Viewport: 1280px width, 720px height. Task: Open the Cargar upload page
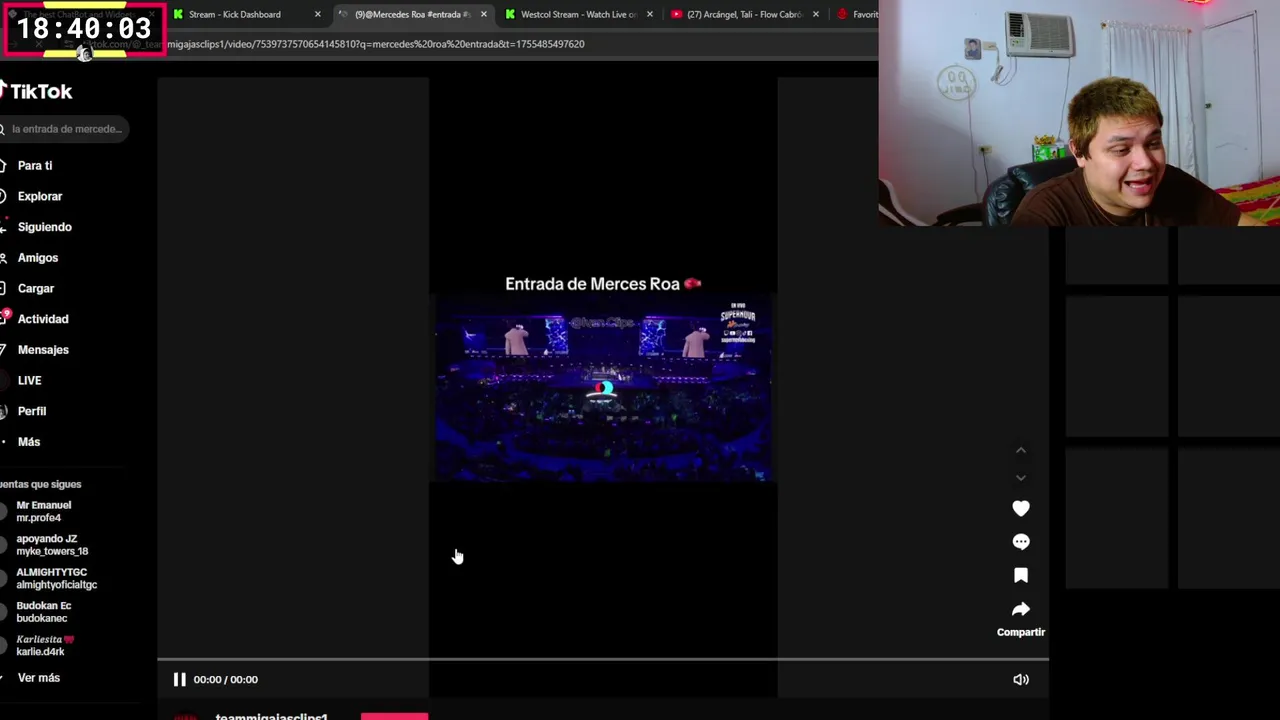click(x=35, y=289)
